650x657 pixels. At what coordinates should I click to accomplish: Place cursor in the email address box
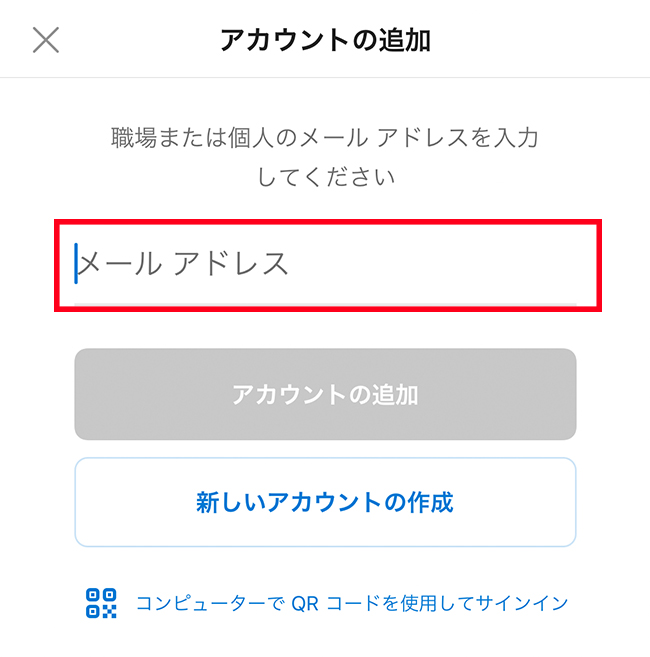[x=325, y=264]
